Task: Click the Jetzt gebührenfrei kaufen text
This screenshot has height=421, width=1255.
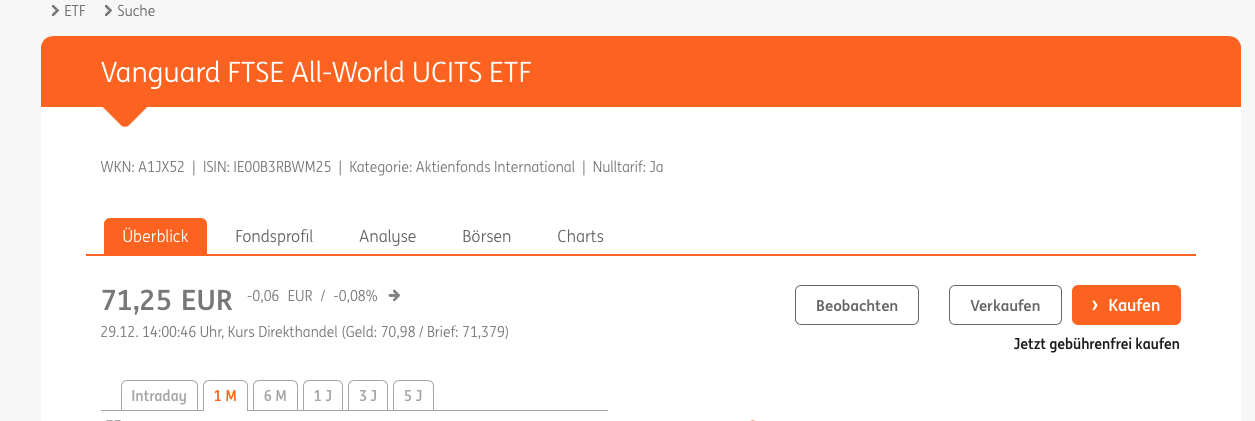Action: (x=1096, y=344)
